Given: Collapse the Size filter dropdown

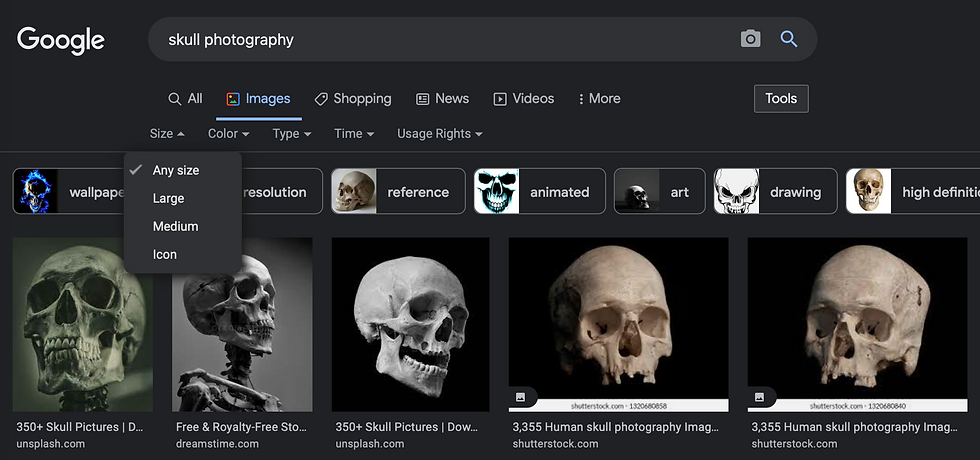Looking at the screenshot, I should 167,134.
